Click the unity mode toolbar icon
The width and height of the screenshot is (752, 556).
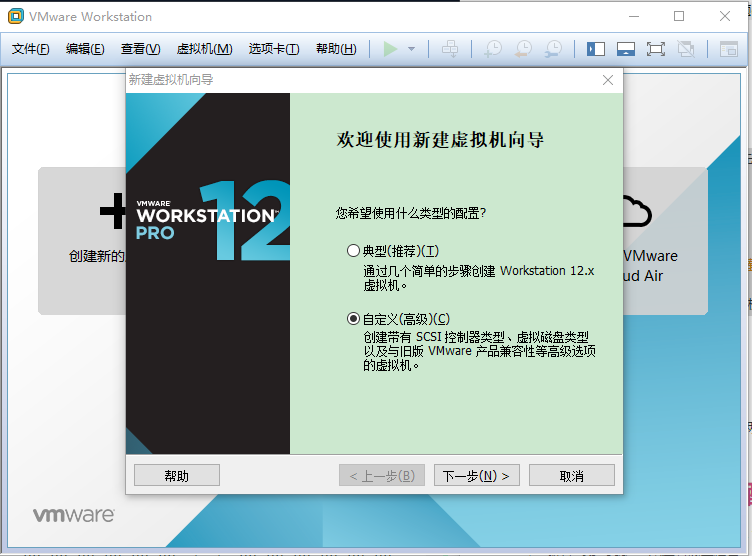tap(686, 49)
